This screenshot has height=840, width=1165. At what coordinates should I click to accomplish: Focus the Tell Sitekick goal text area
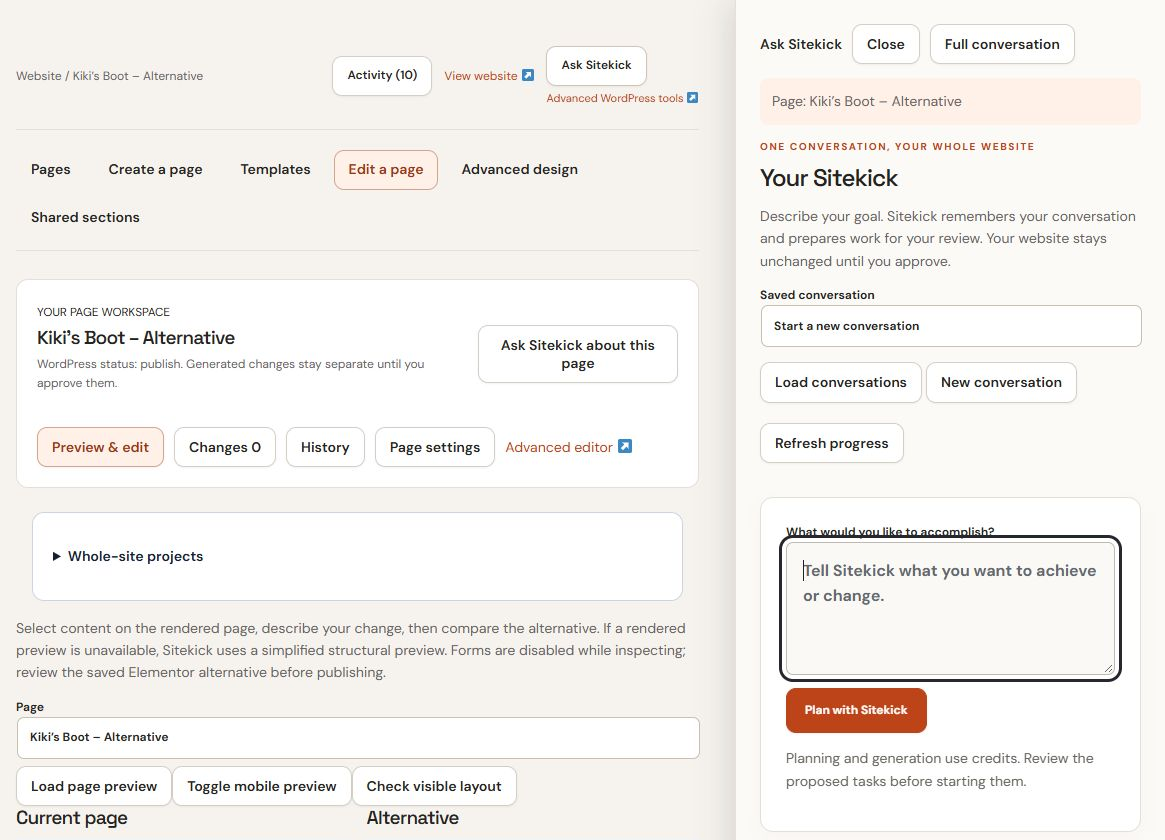click(950, 608)
